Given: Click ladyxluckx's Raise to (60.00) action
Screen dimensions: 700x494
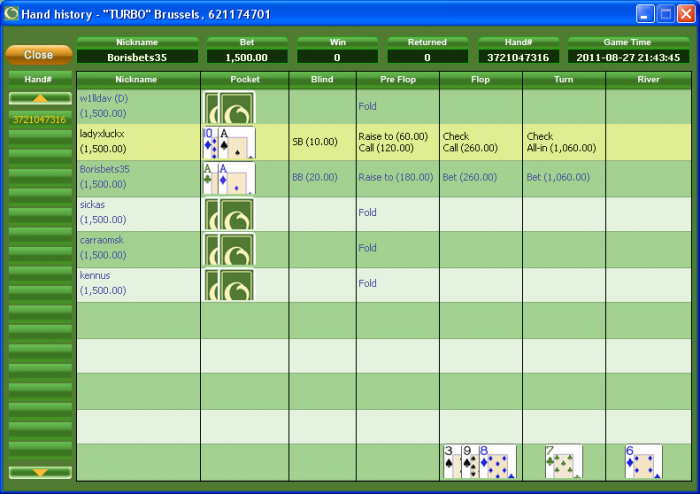Looking at the screenshot, I should 393,136.
